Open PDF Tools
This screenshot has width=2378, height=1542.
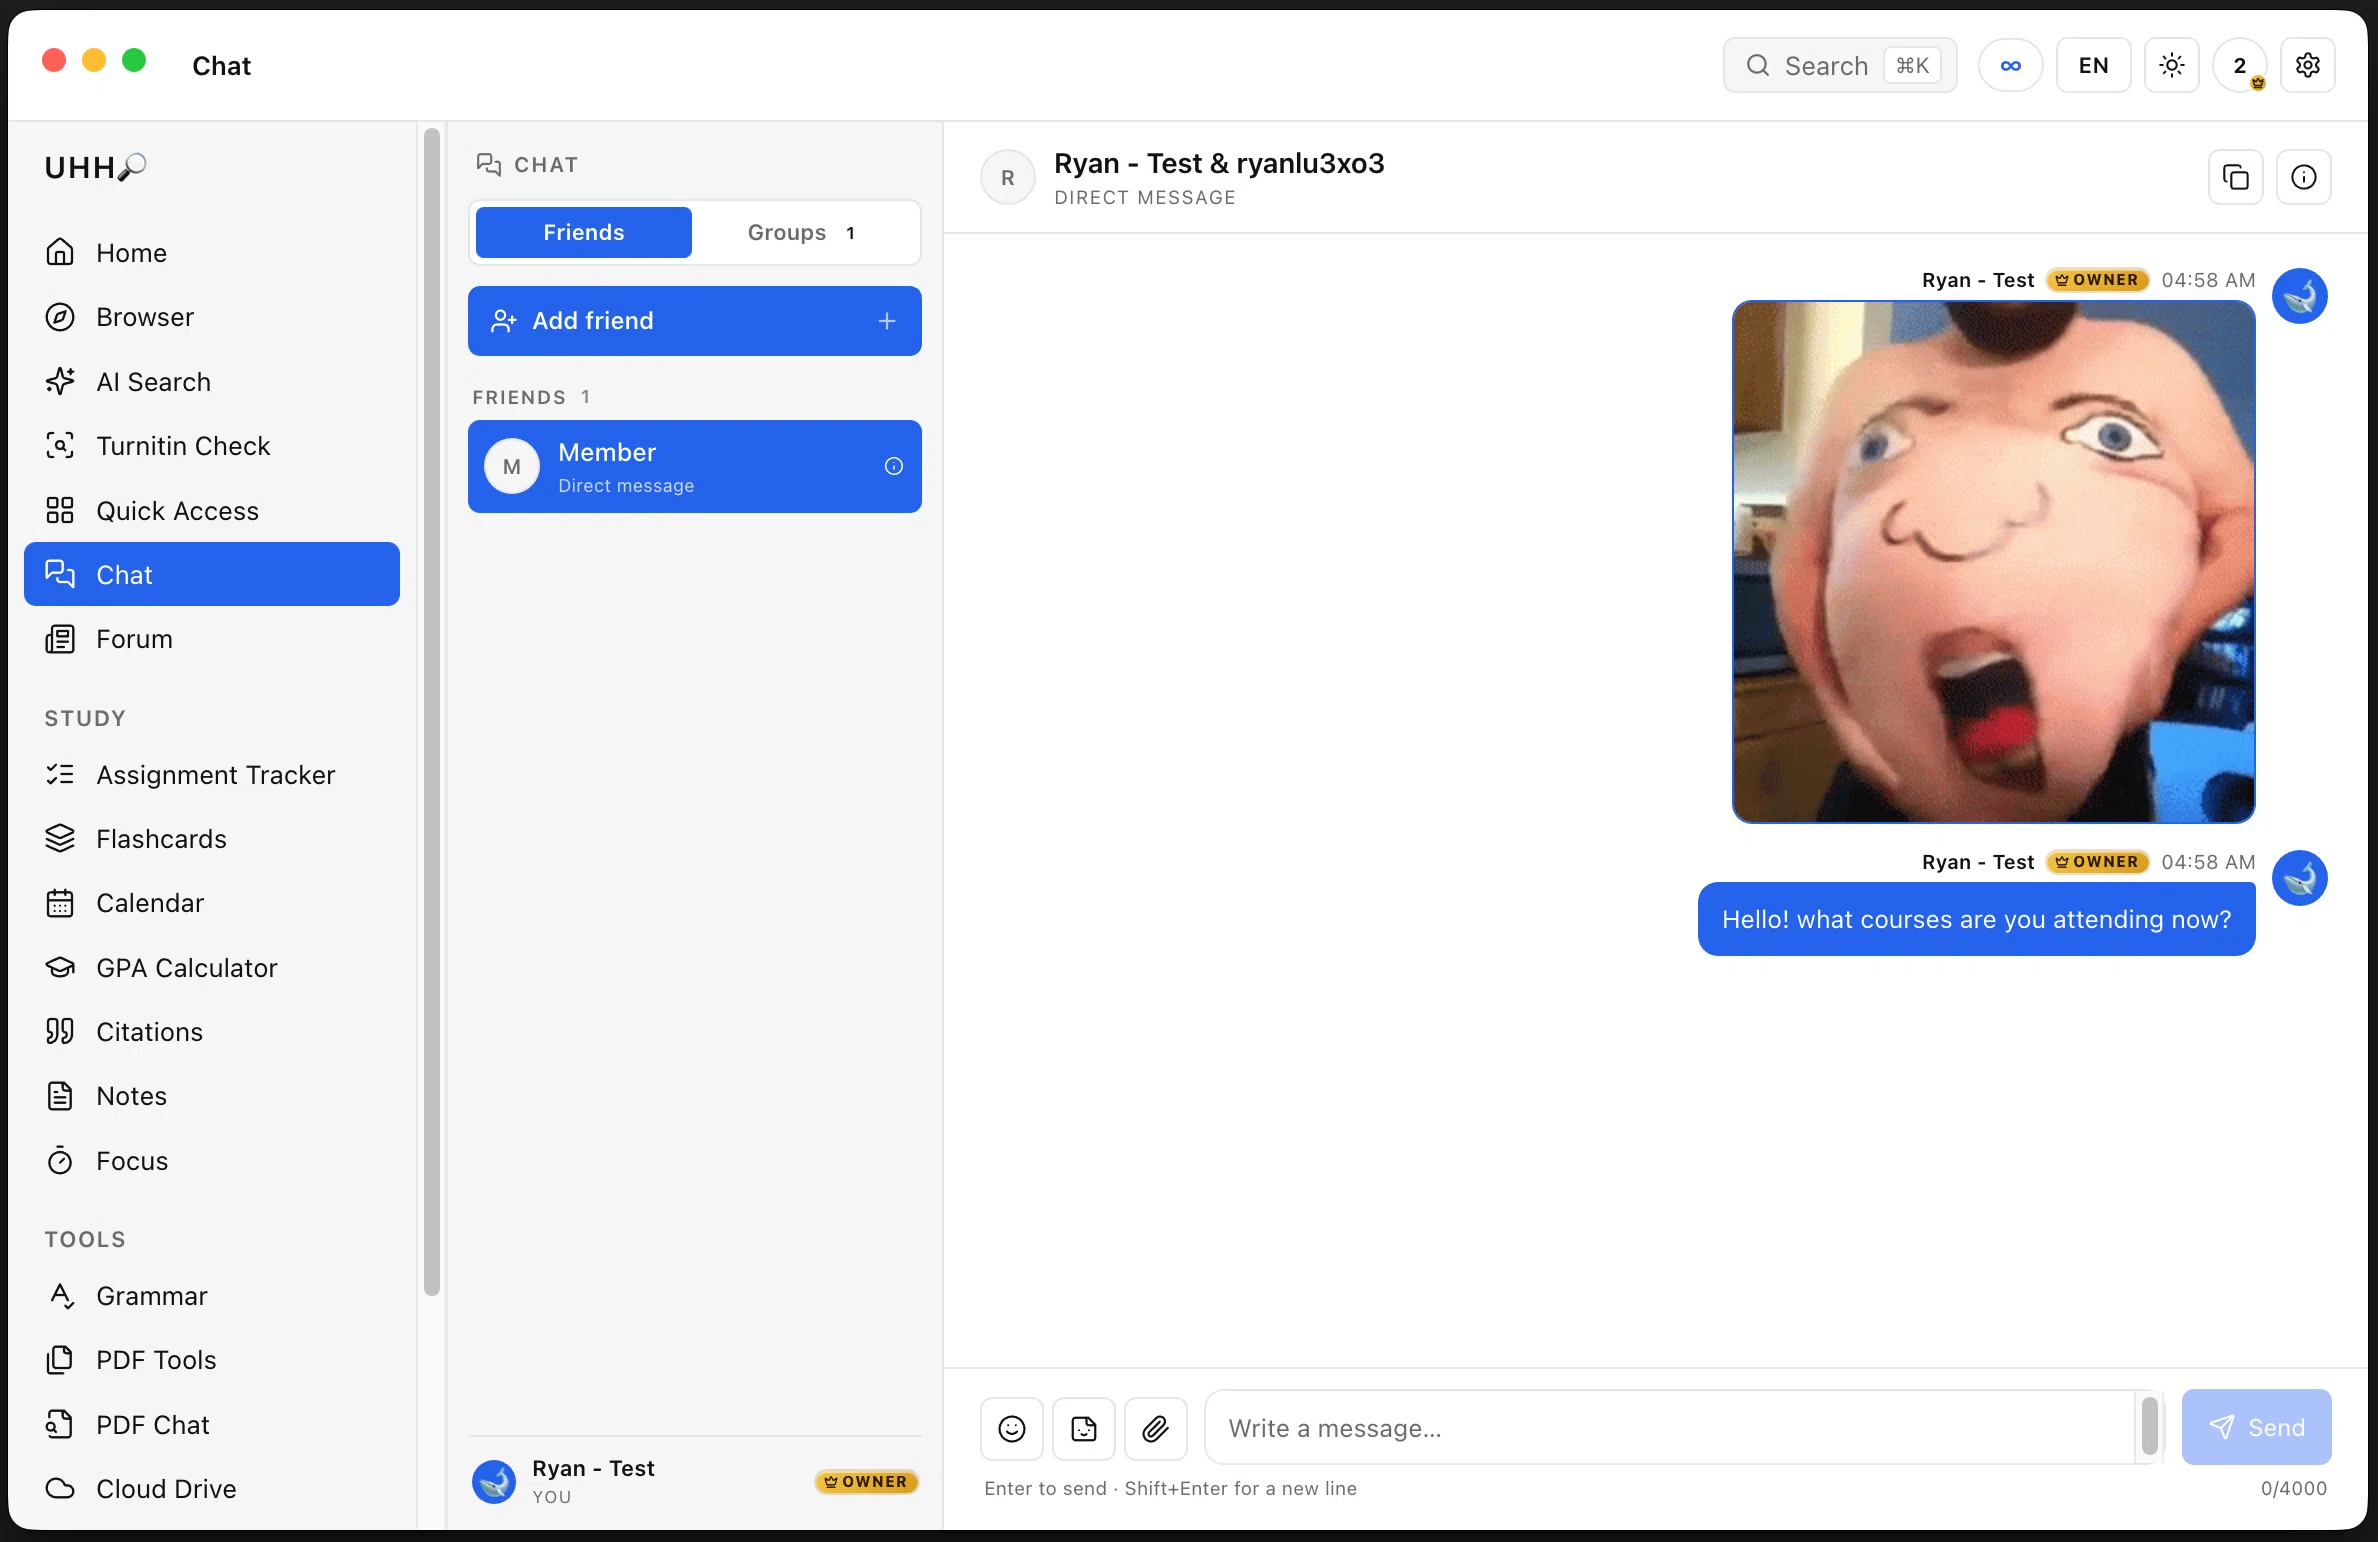tap(212, 1360)
